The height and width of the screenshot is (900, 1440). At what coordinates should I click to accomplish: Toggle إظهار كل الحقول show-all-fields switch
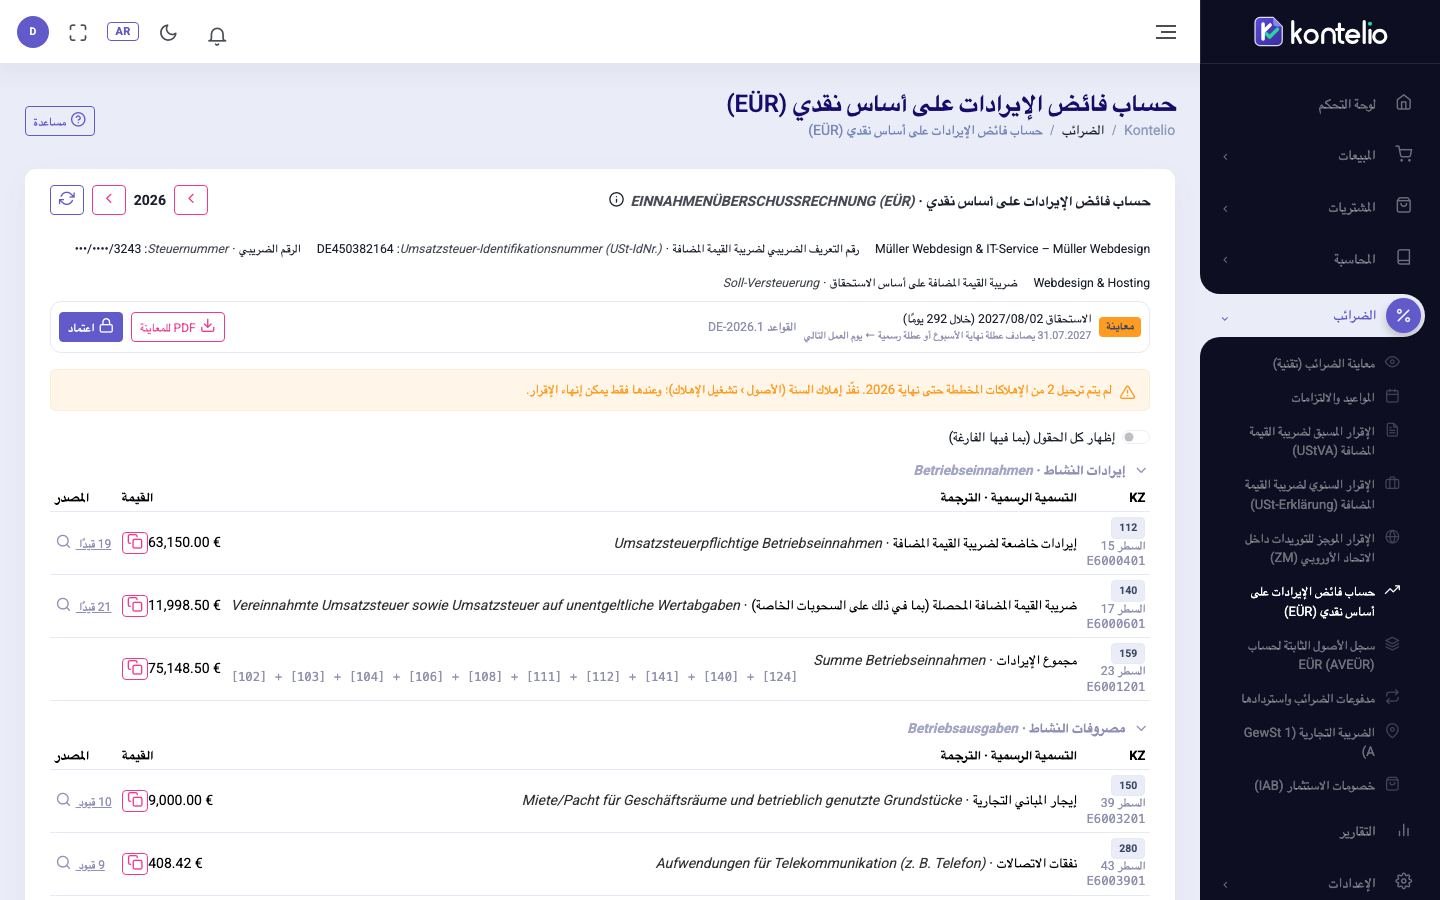coord(1135,437)
